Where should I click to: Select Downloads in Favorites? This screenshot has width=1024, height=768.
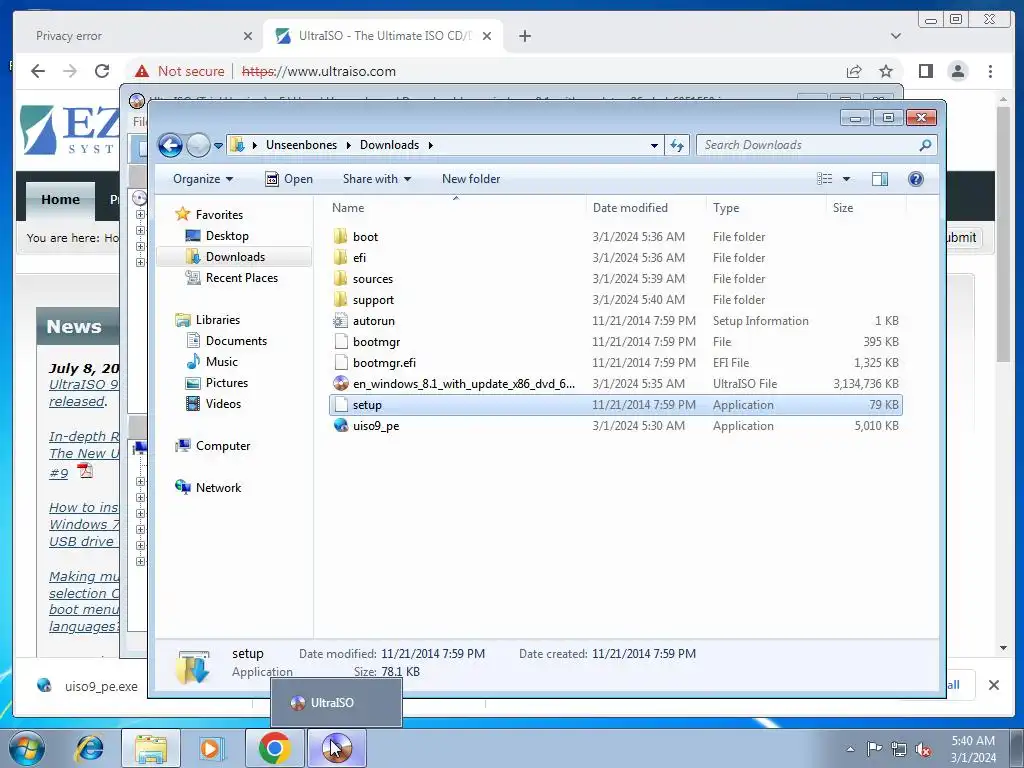[x=234, y=257]
